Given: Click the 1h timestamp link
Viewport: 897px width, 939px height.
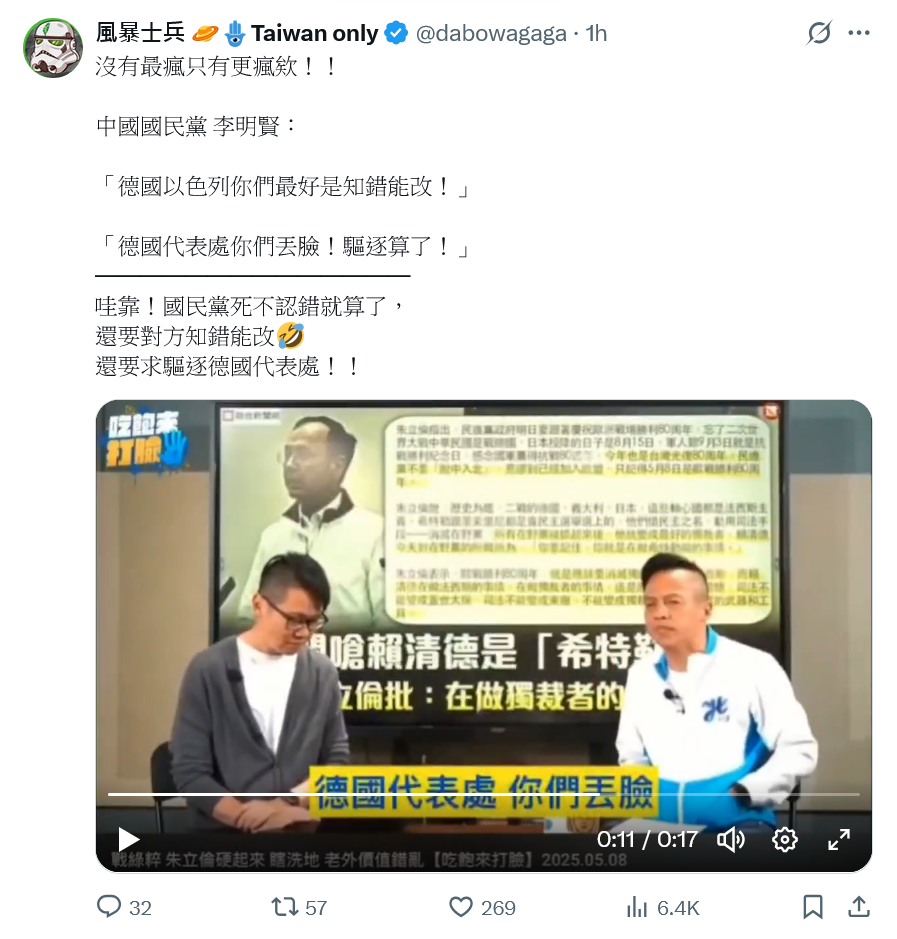Looking at the screenshot, I should [596, 34].
